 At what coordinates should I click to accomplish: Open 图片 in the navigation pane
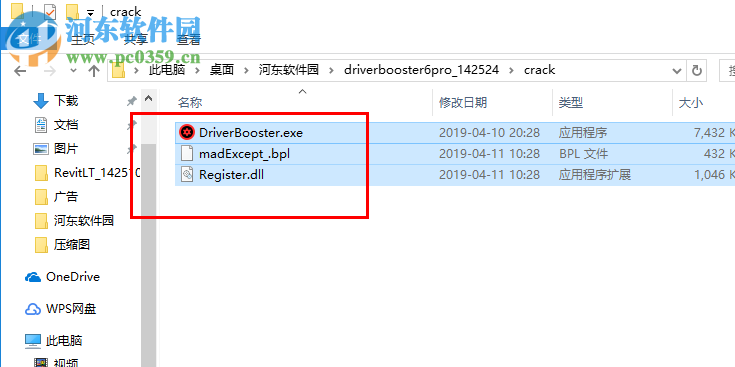[66, 149]
